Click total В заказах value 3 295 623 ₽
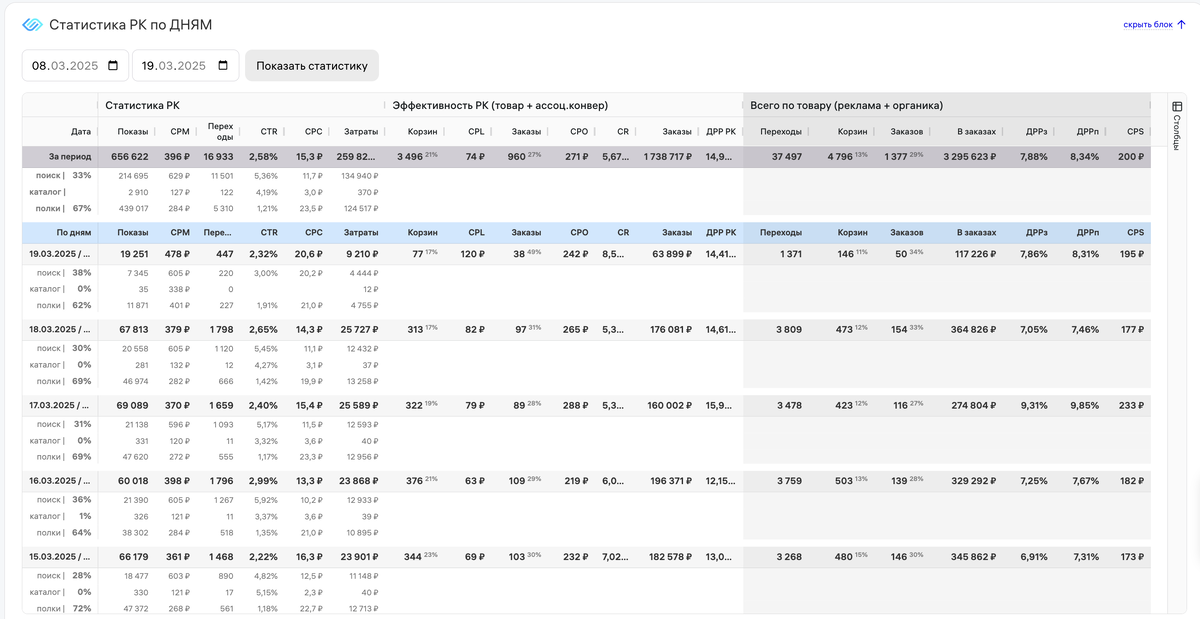This screenshot has height=619, width=1200. coord(969,157)
